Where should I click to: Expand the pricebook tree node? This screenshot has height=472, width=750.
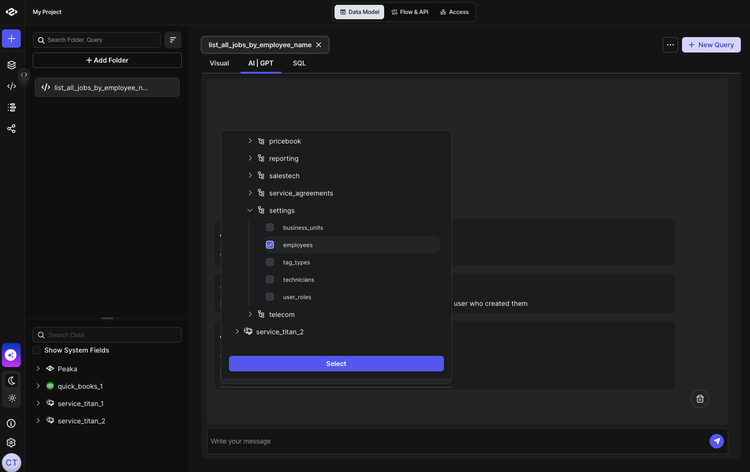pyautogui.click(x=250, y=141)
